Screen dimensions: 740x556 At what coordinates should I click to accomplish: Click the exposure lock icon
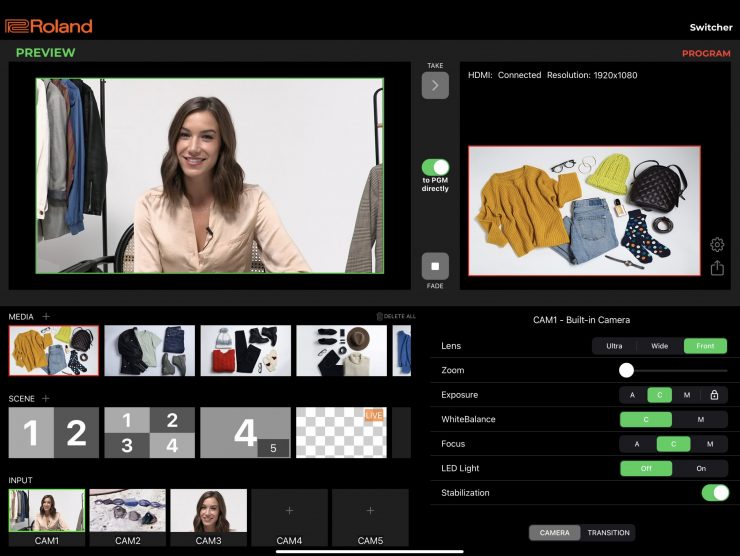(714, 395)
